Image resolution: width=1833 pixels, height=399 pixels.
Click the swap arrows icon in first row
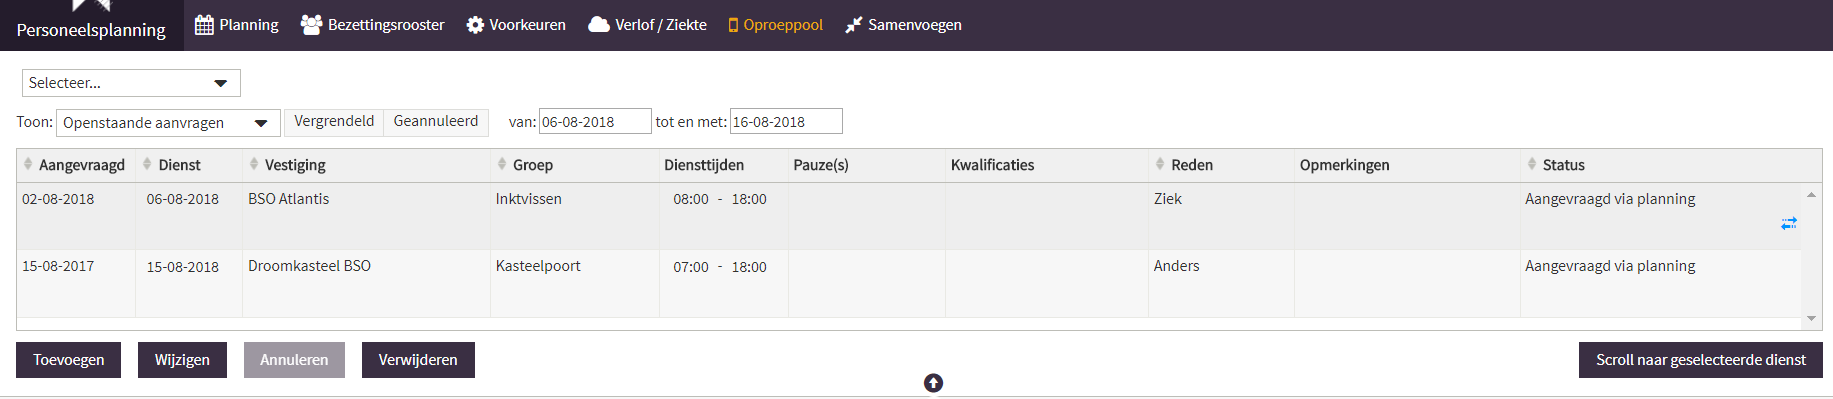tap(1789, 223)
